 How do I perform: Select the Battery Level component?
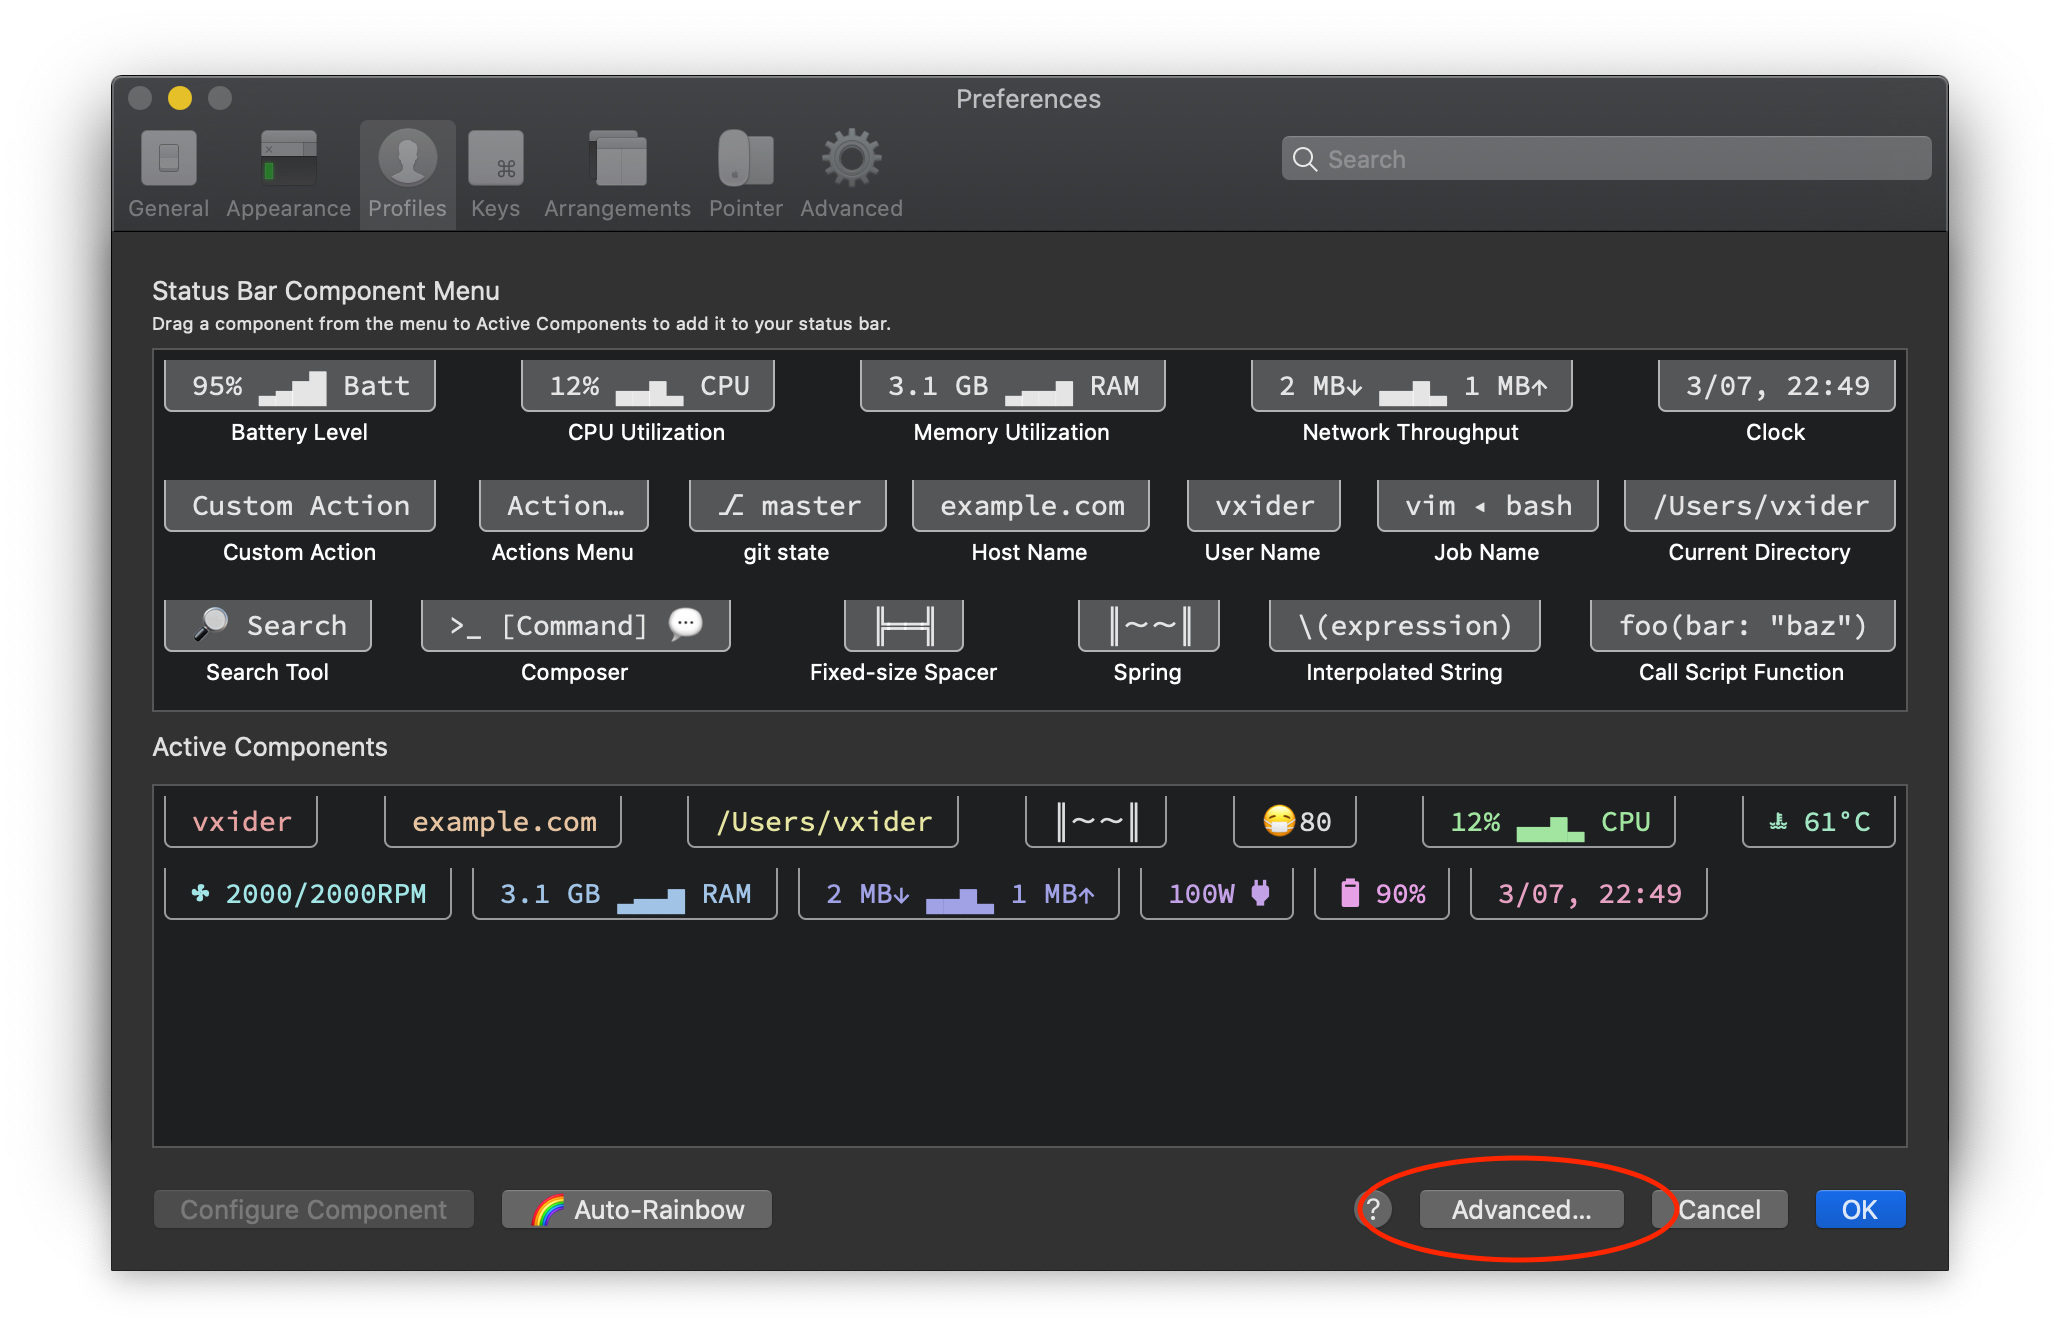(x=299, y=386)
